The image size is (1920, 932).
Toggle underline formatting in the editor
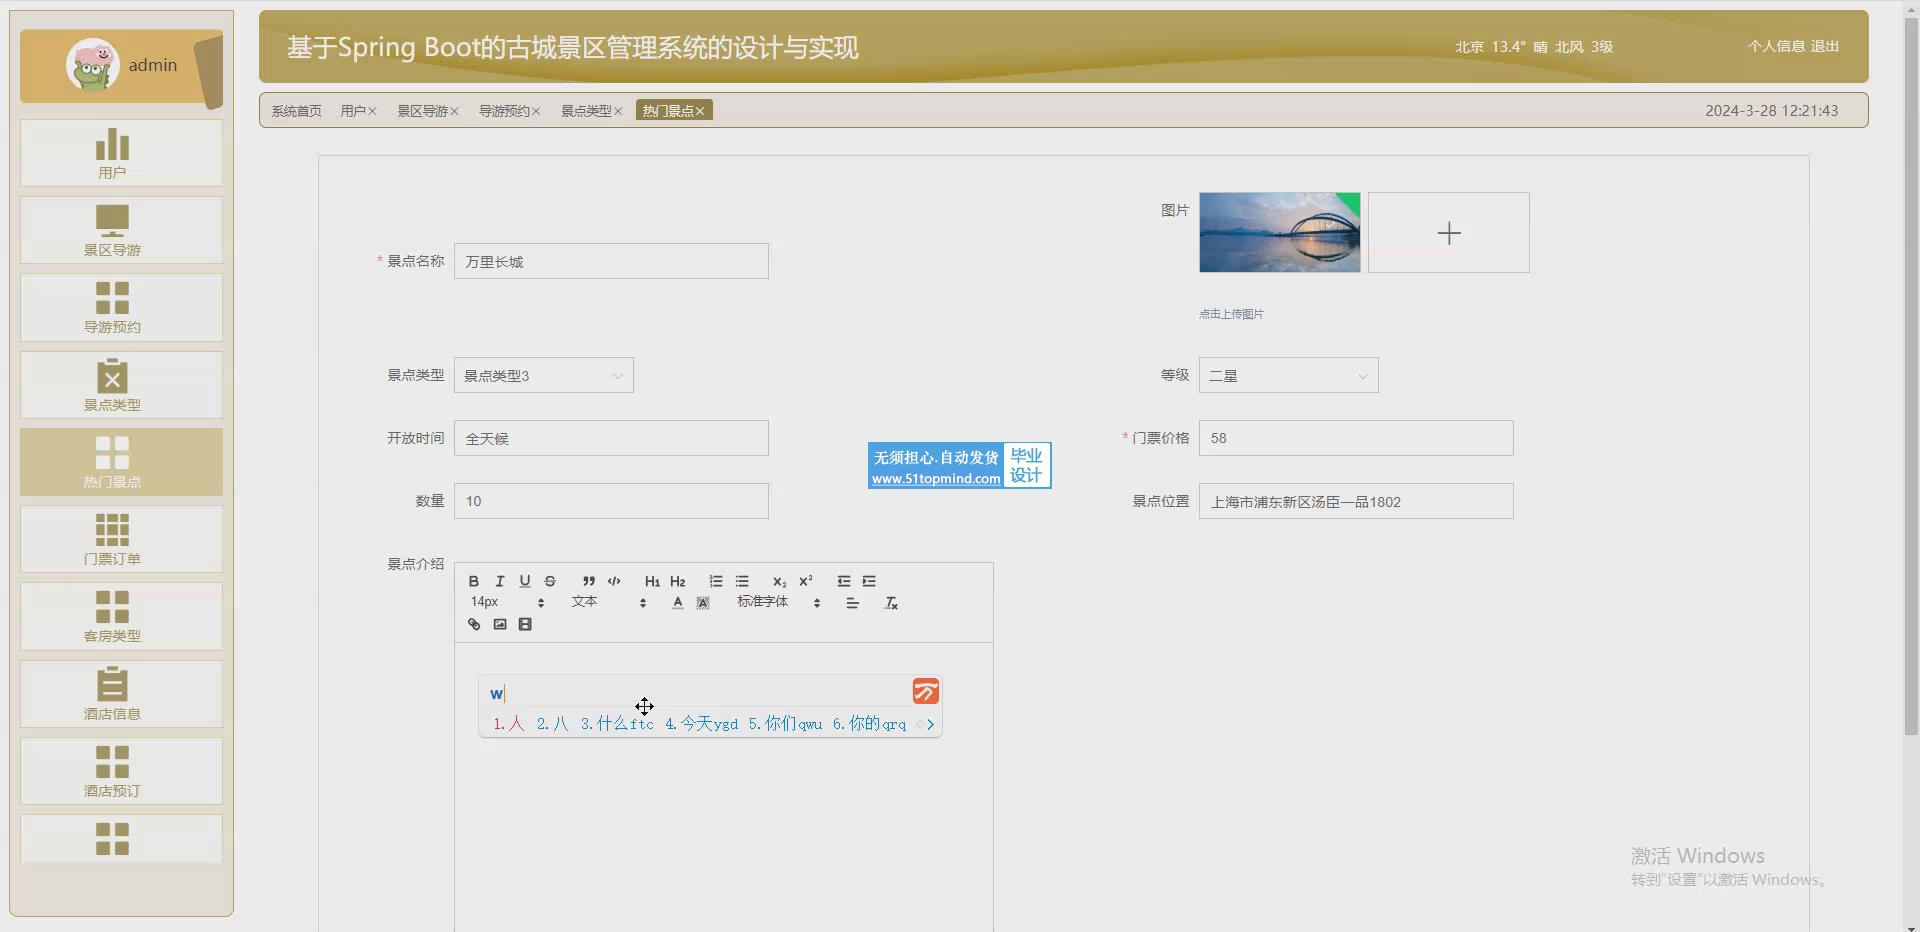tap(524, 581)
